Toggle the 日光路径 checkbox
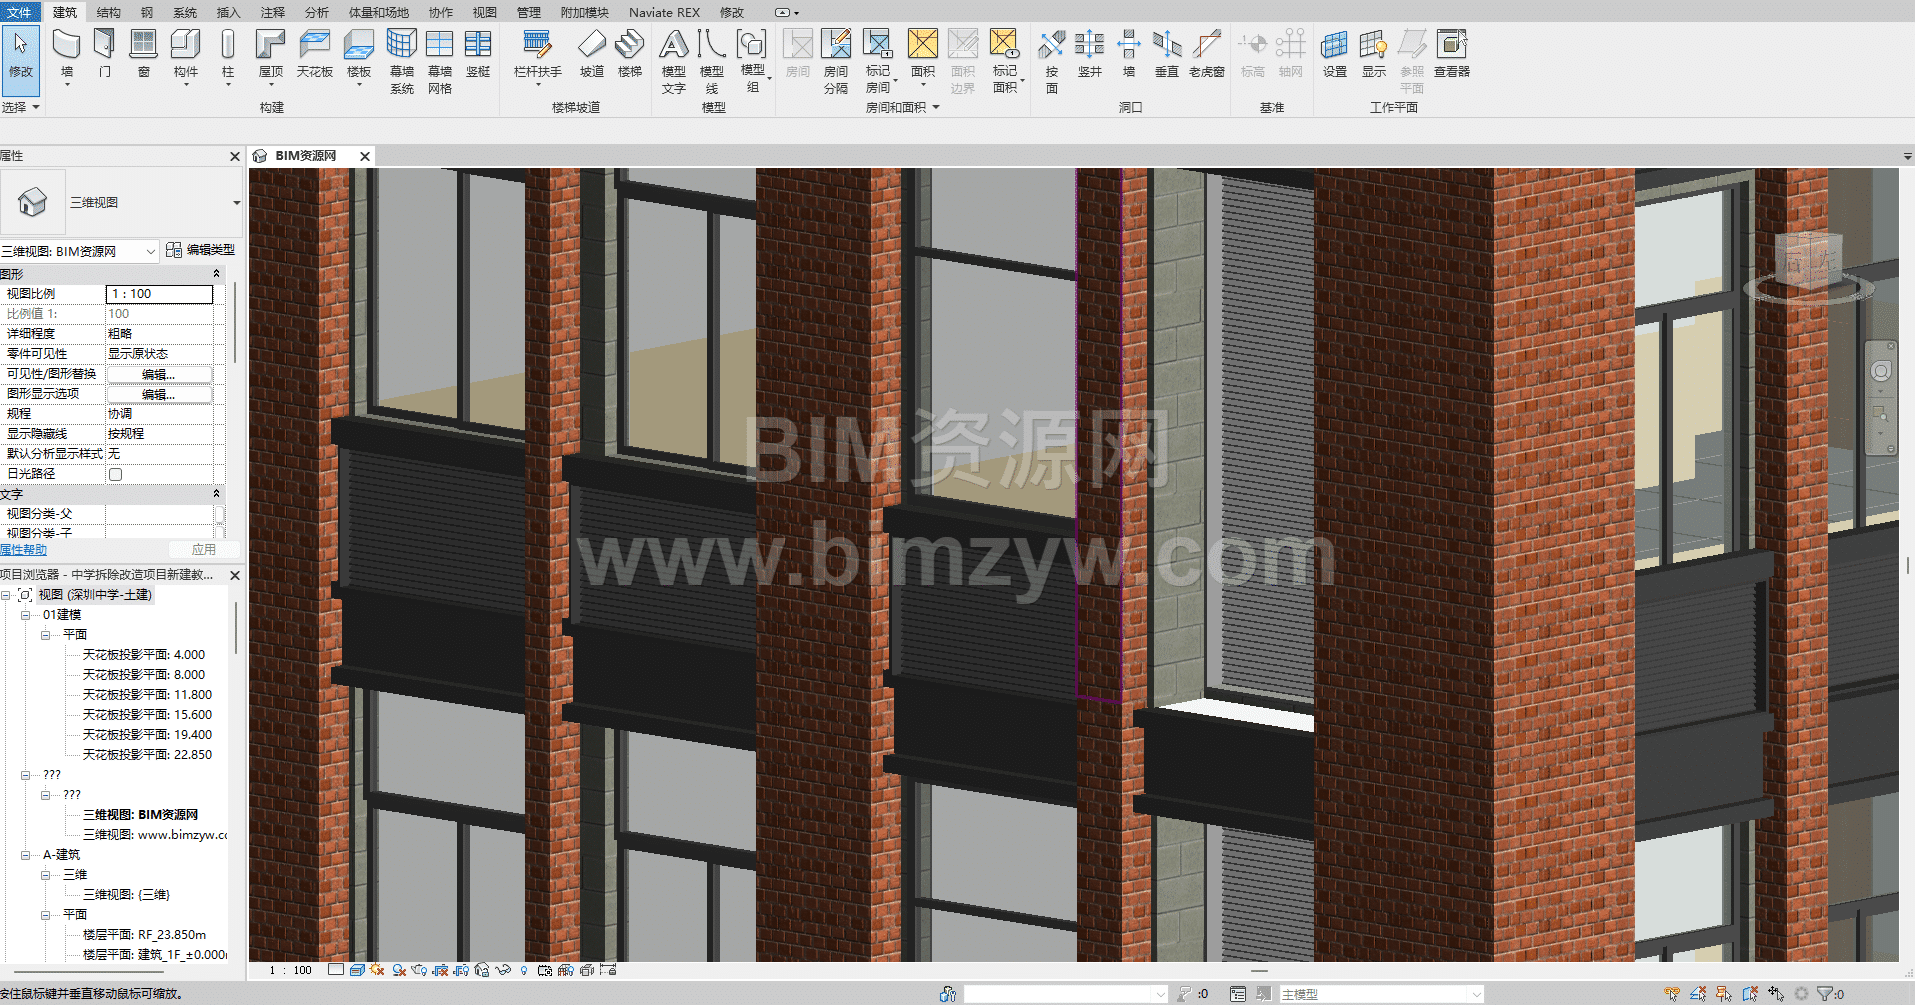The height and width of the screenshot is (1005, 1915). [115, 474]
